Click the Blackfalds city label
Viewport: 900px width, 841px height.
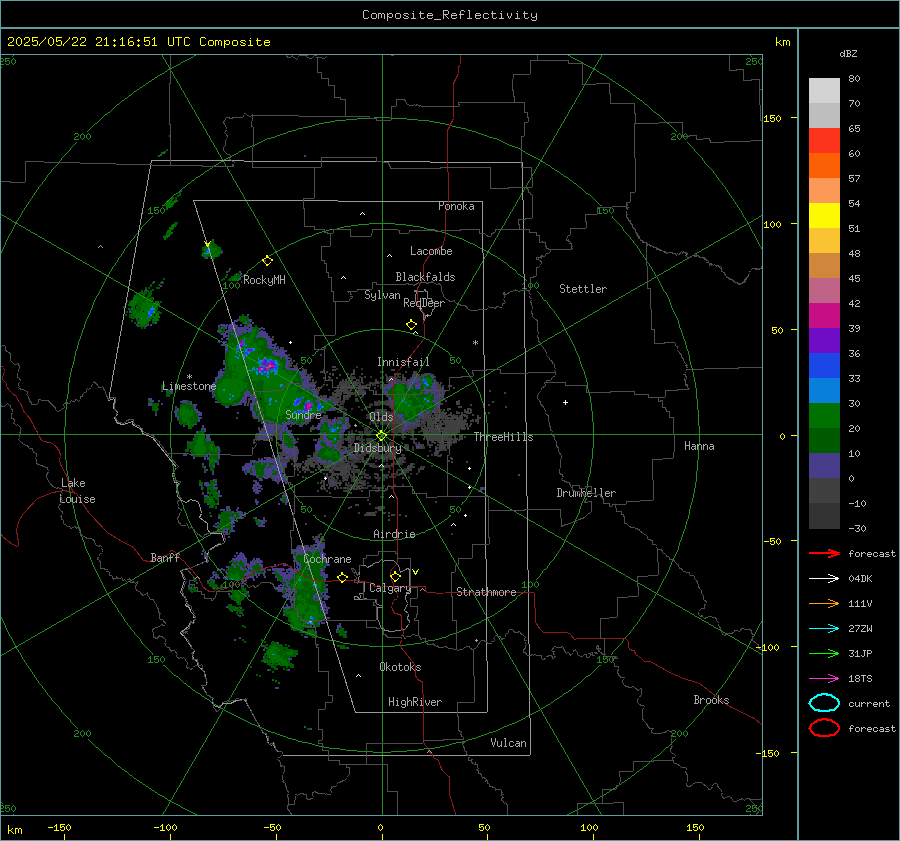[425, 277]
